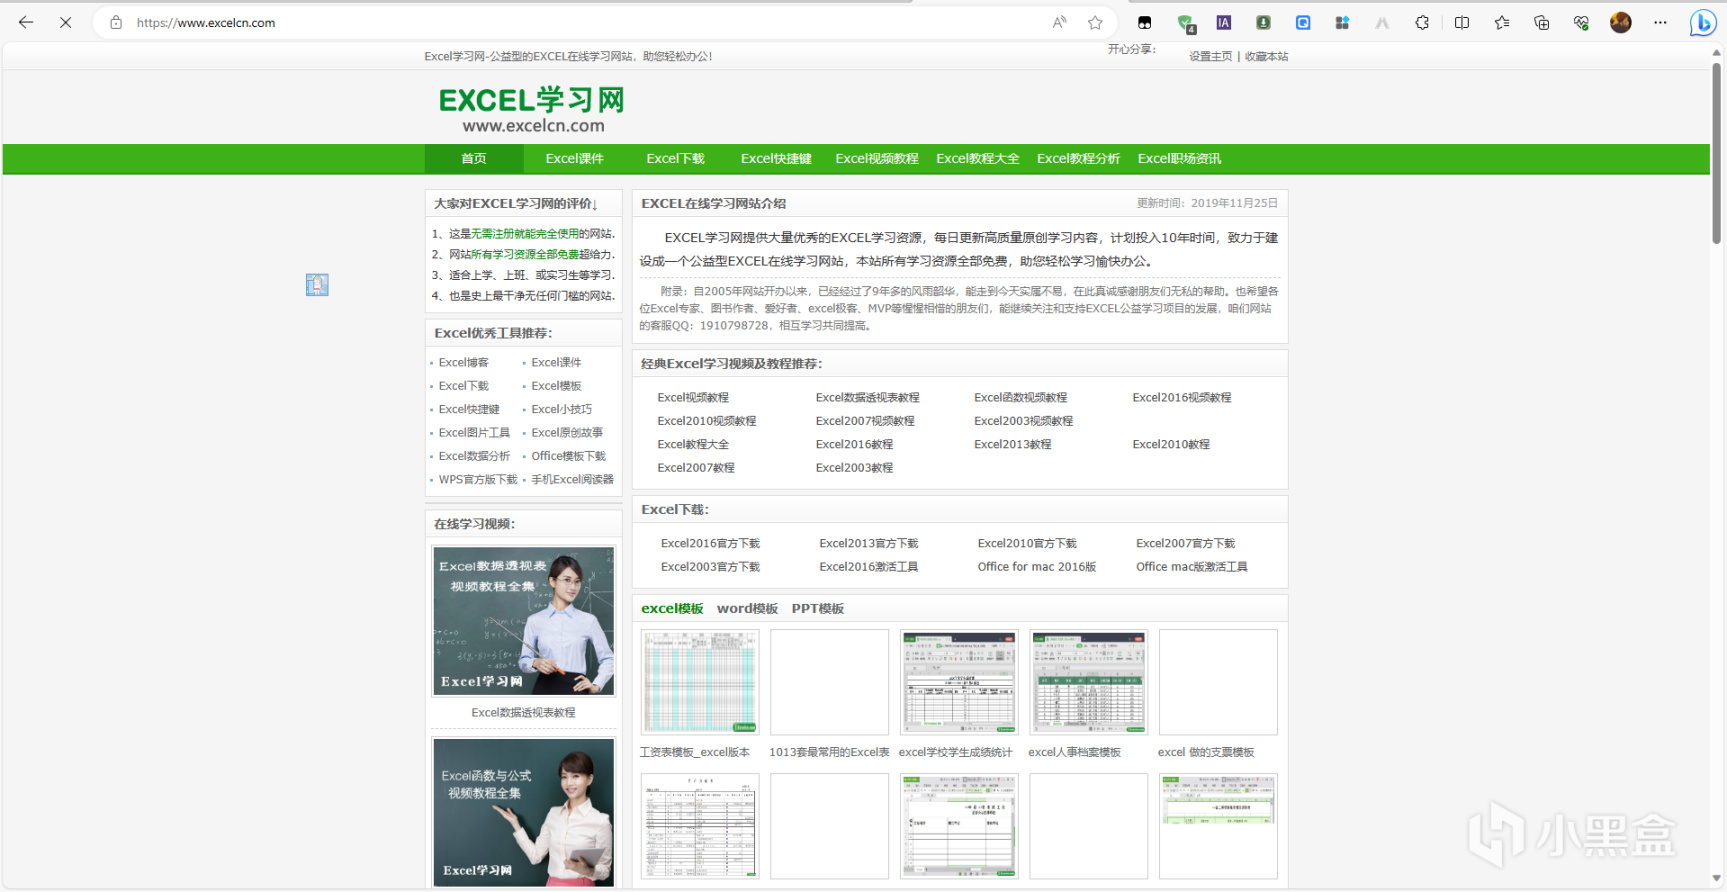The image size is (1727, 892).
Task: Go back to the previous page
Action: point(26,22)
